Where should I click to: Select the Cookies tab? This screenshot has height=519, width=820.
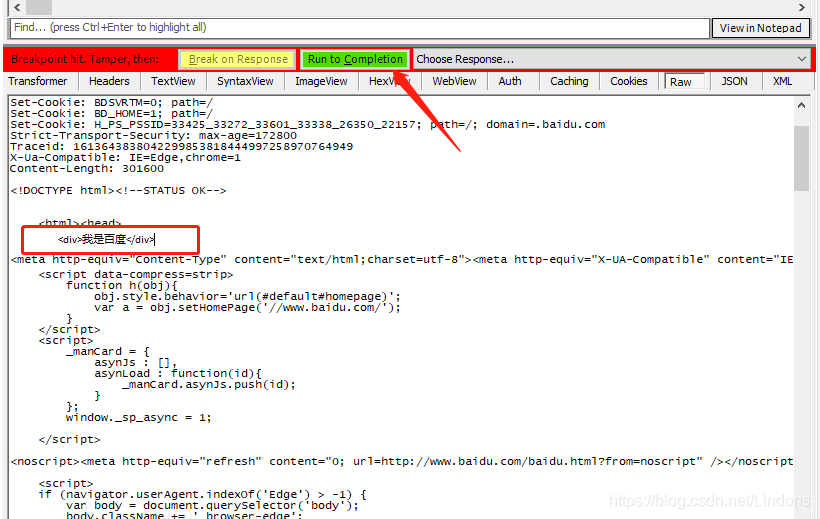[629, 81]
